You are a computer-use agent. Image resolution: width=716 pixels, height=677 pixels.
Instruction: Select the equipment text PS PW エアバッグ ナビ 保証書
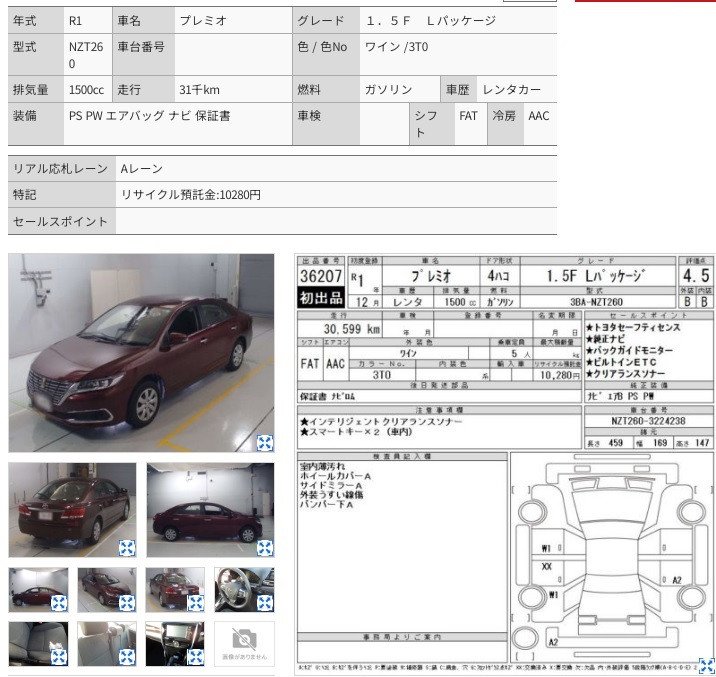click(149, 116)
